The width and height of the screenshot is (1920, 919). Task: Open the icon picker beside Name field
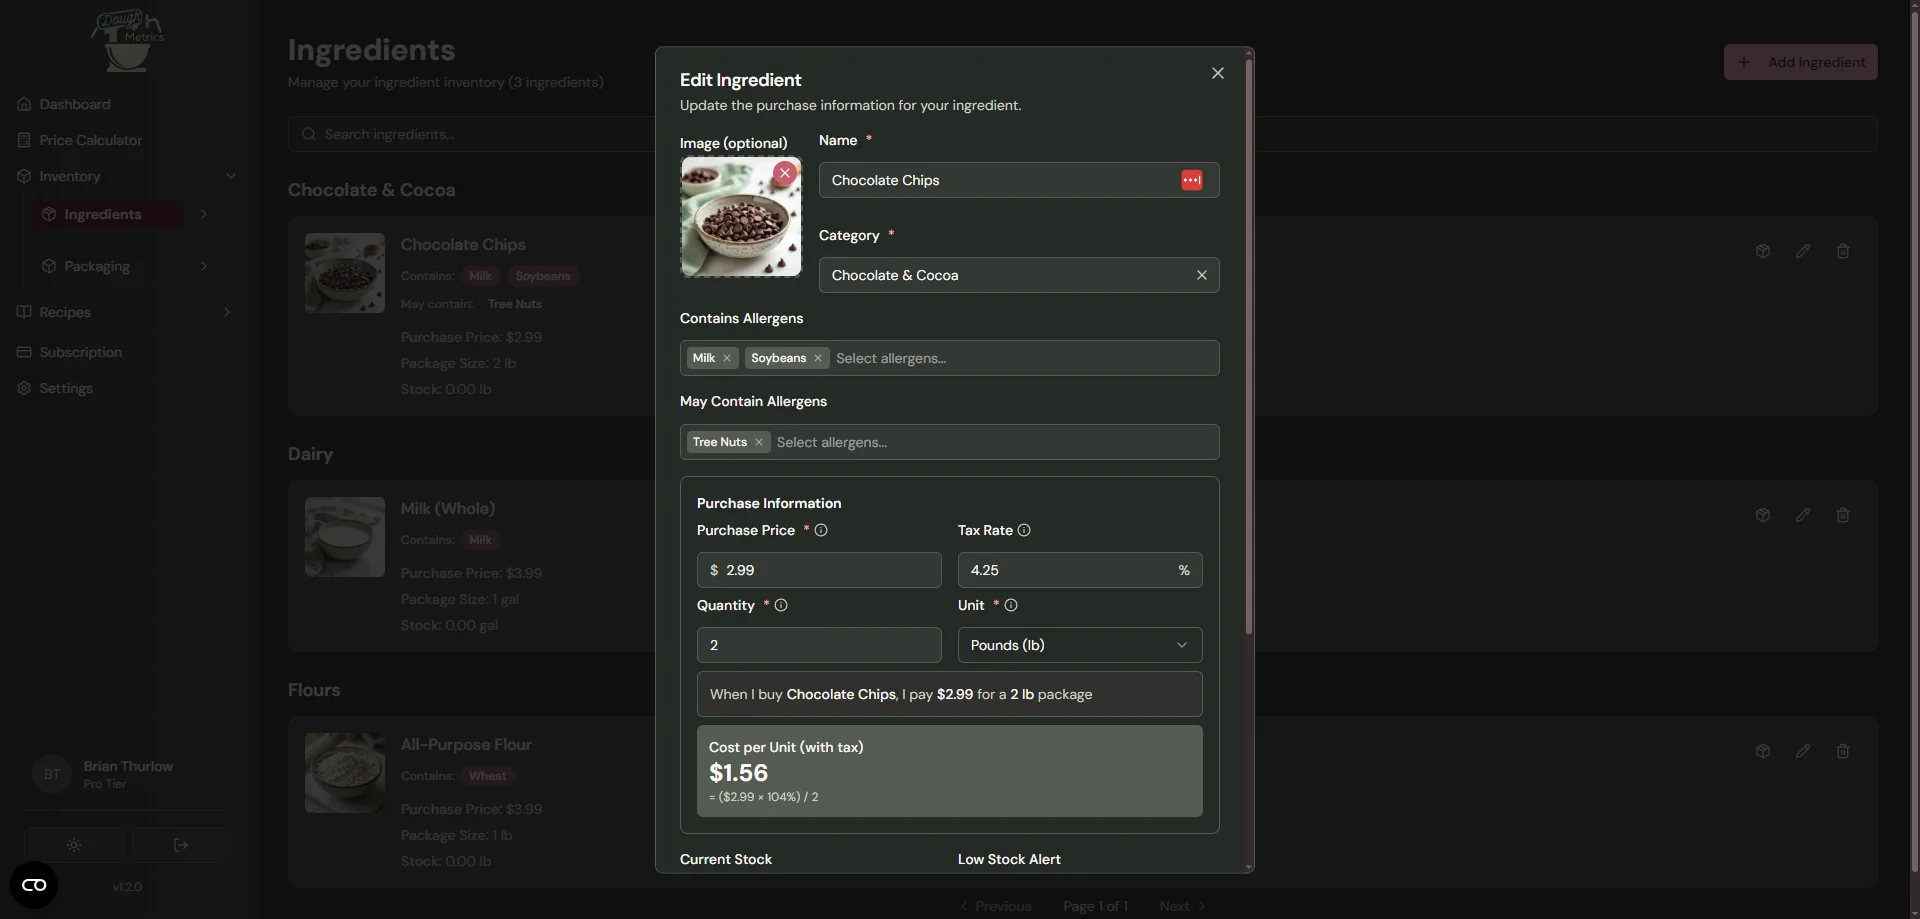pos(1192,180)
